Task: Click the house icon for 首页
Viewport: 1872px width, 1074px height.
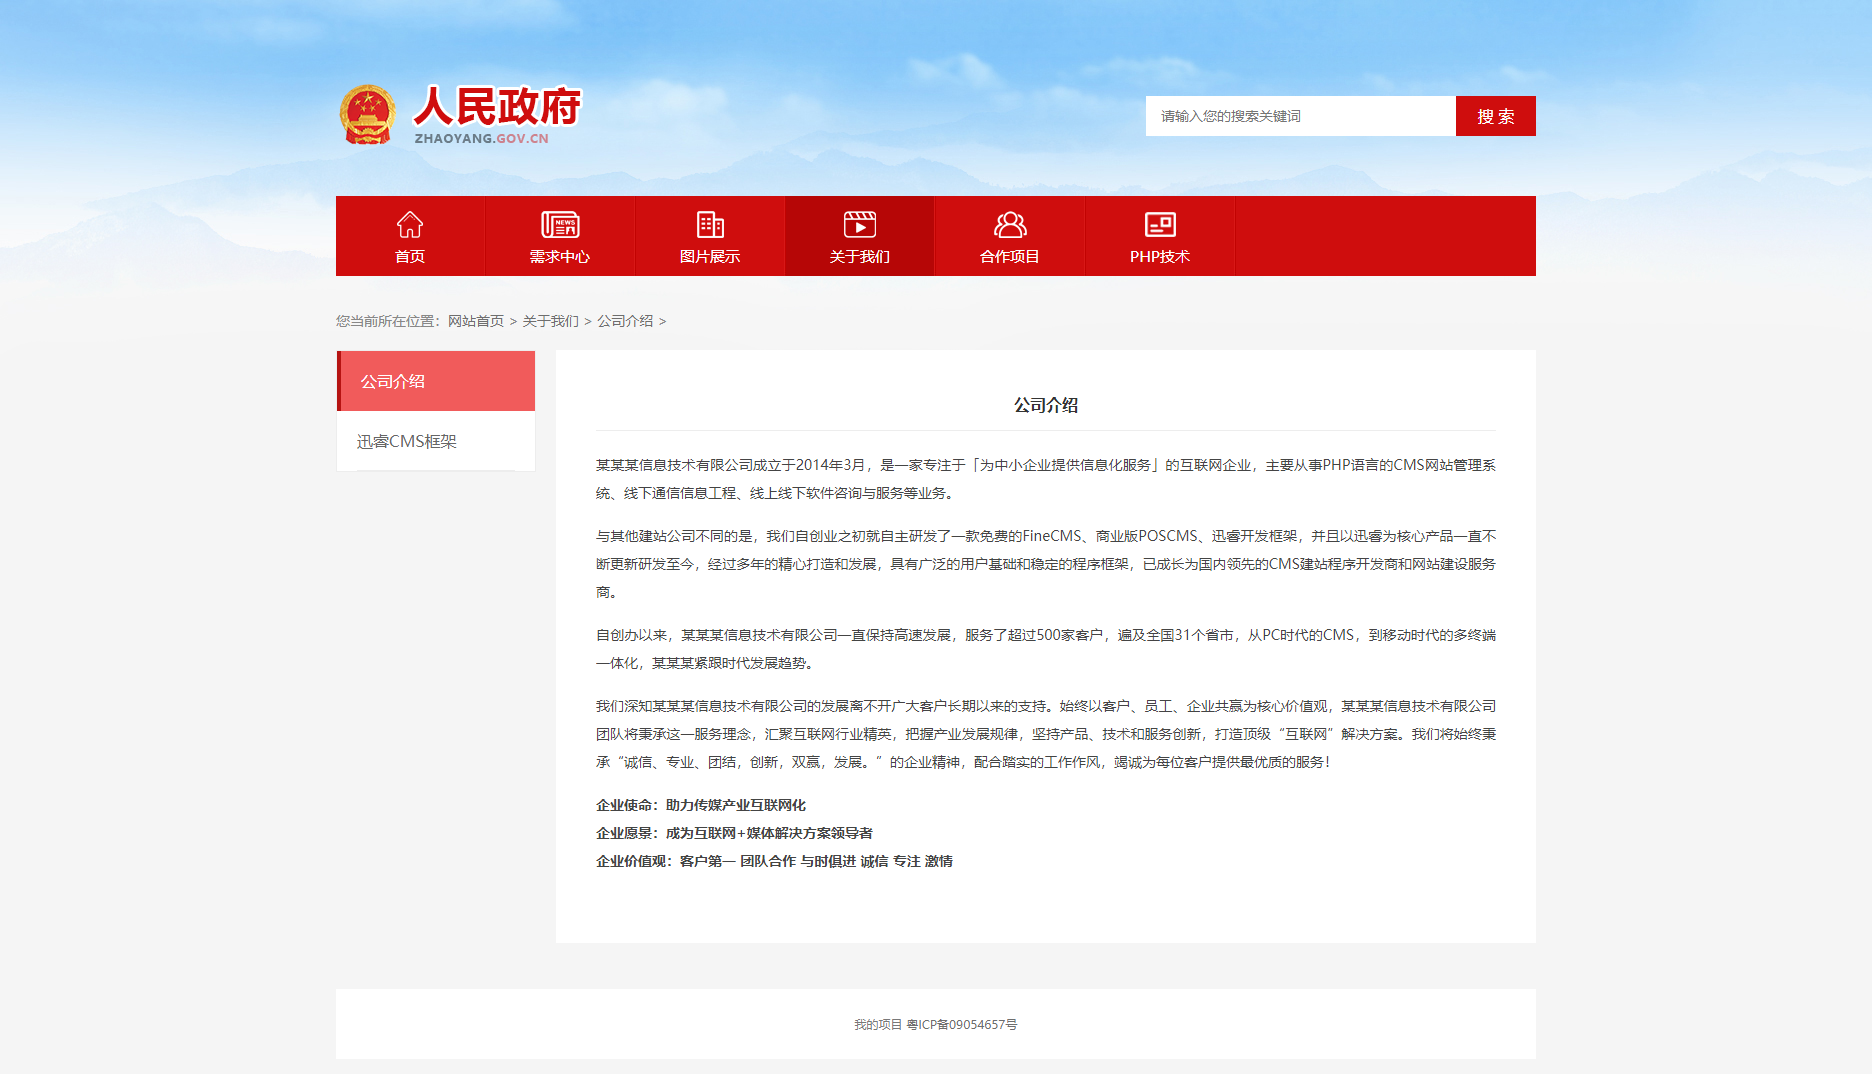Action: pos(410,224)
